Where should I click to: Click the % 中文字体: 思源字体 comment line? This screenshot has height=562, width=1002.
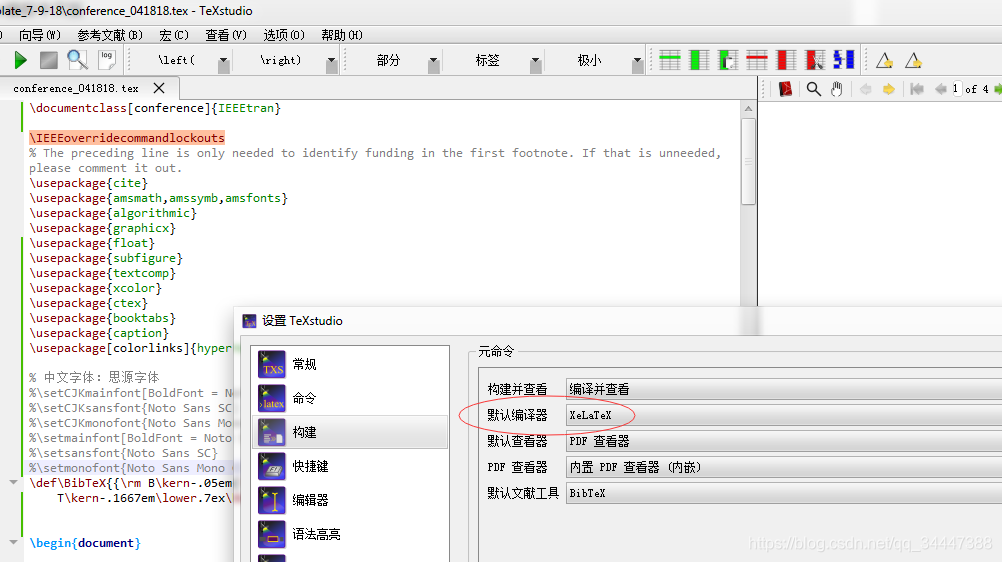pyautogui.click(x=94, y=377)
